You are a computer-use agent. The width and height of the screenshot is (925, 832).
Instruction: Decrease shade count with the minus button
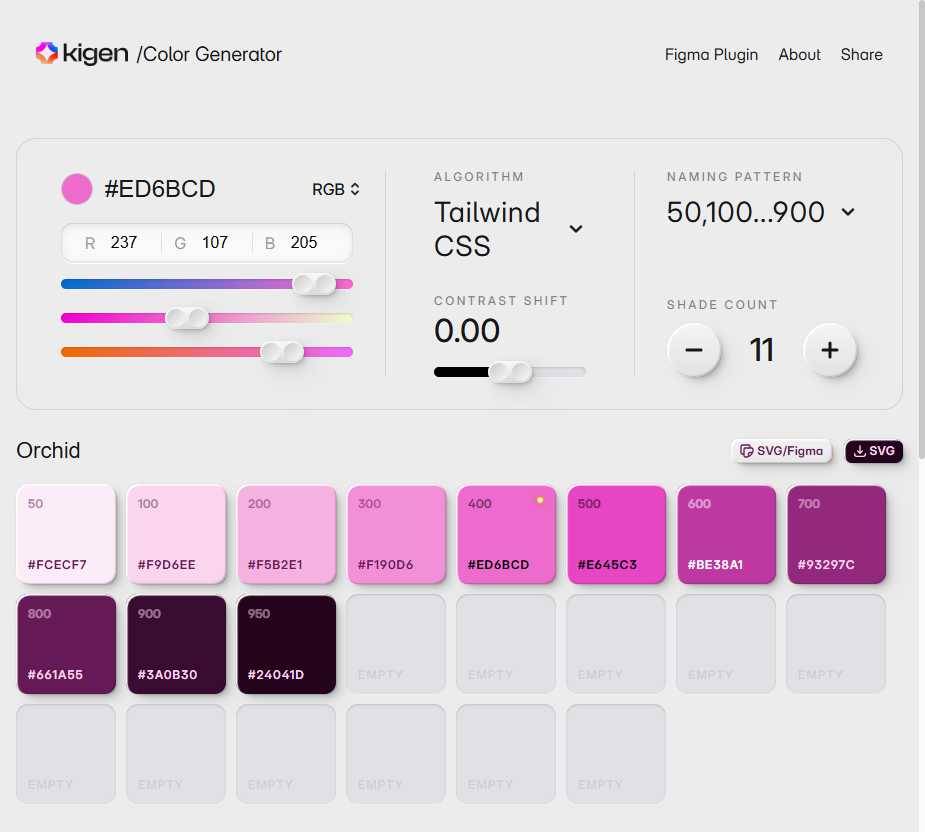tap(694, 350)
